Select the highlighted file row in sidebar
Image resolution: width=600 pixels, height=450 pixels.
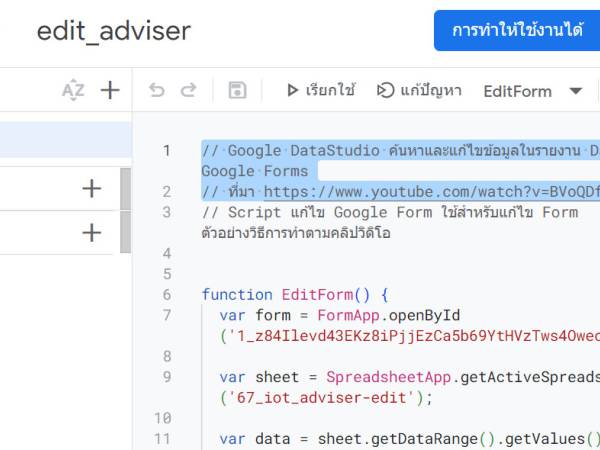pyautogui.click(x=66, y=140)
